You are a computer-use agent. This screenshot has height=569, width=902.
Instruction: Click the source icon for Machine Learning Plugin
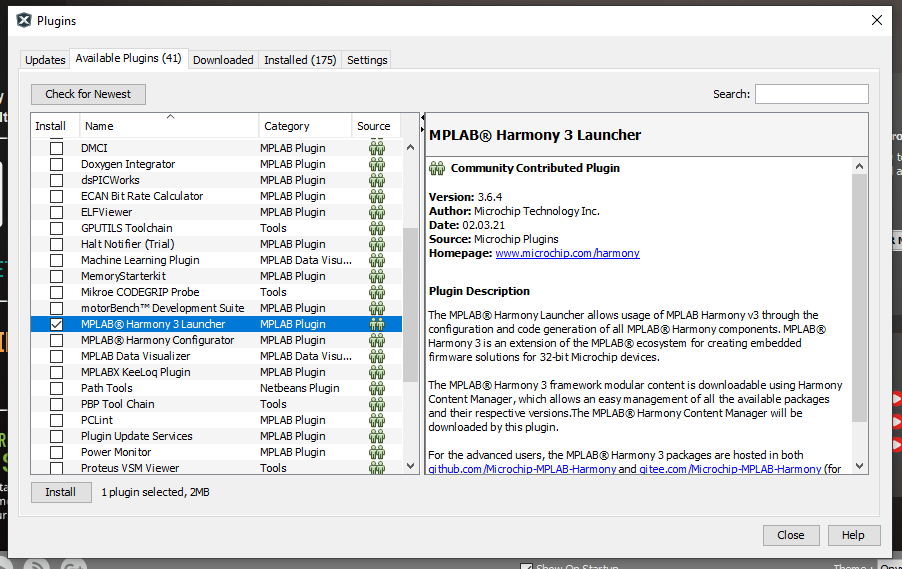(377, 260)
